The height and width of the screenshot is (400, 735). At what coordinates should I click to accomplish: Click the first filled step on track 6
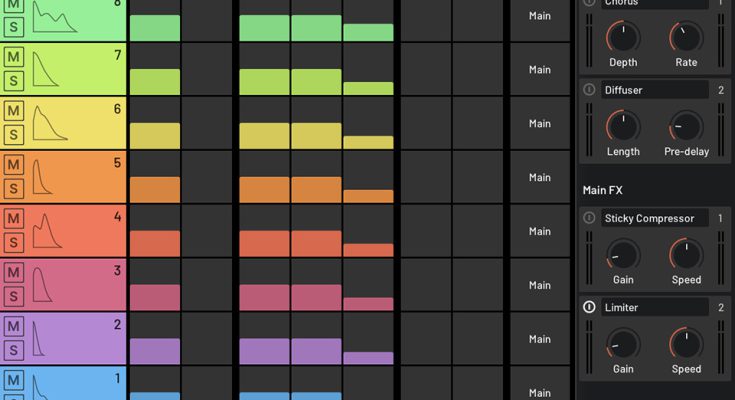[155, 135]
